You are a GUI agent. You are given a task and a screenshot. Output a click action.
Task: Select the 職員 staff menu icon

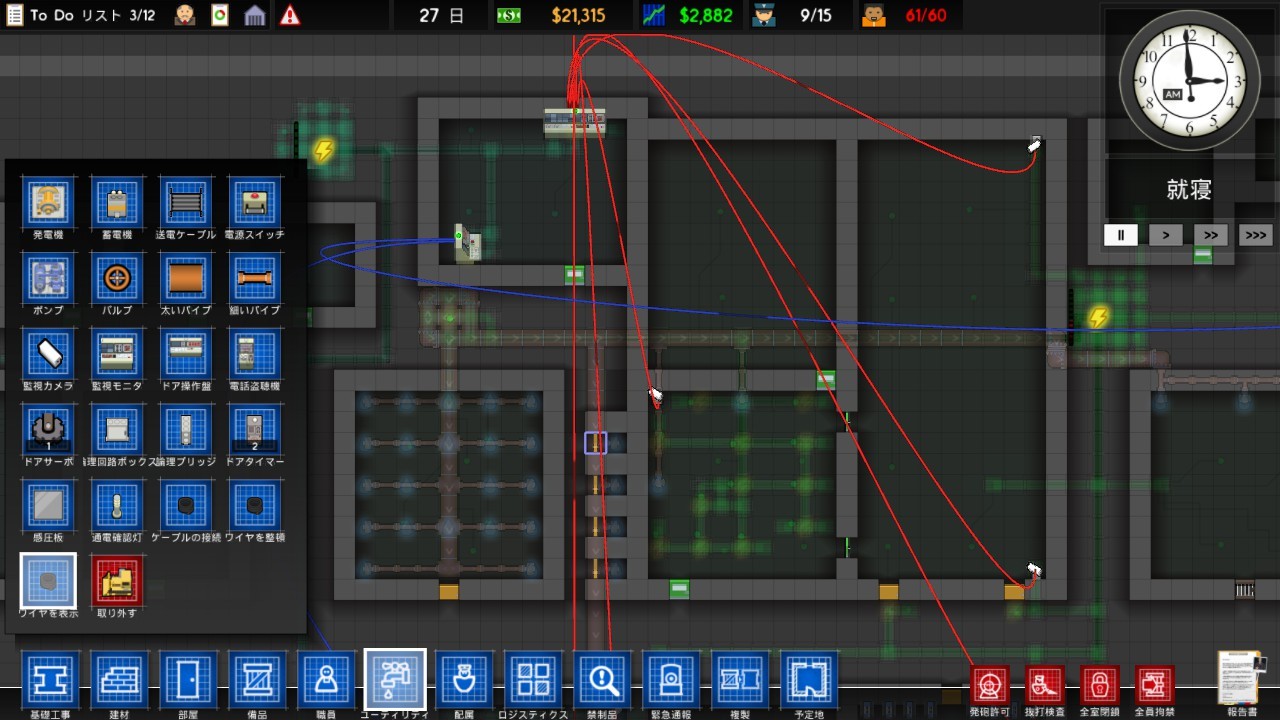pos(325,680)
